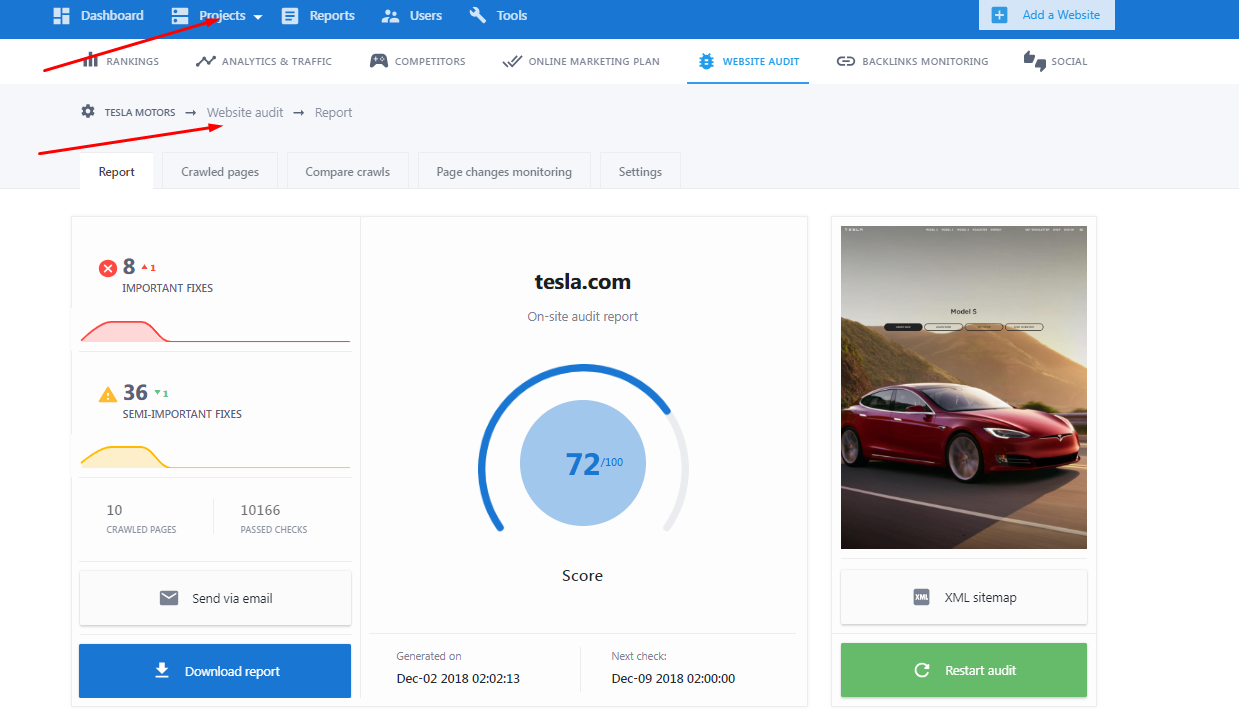
Task: Click the tesla.com domain heading
Action: [583, 282]
